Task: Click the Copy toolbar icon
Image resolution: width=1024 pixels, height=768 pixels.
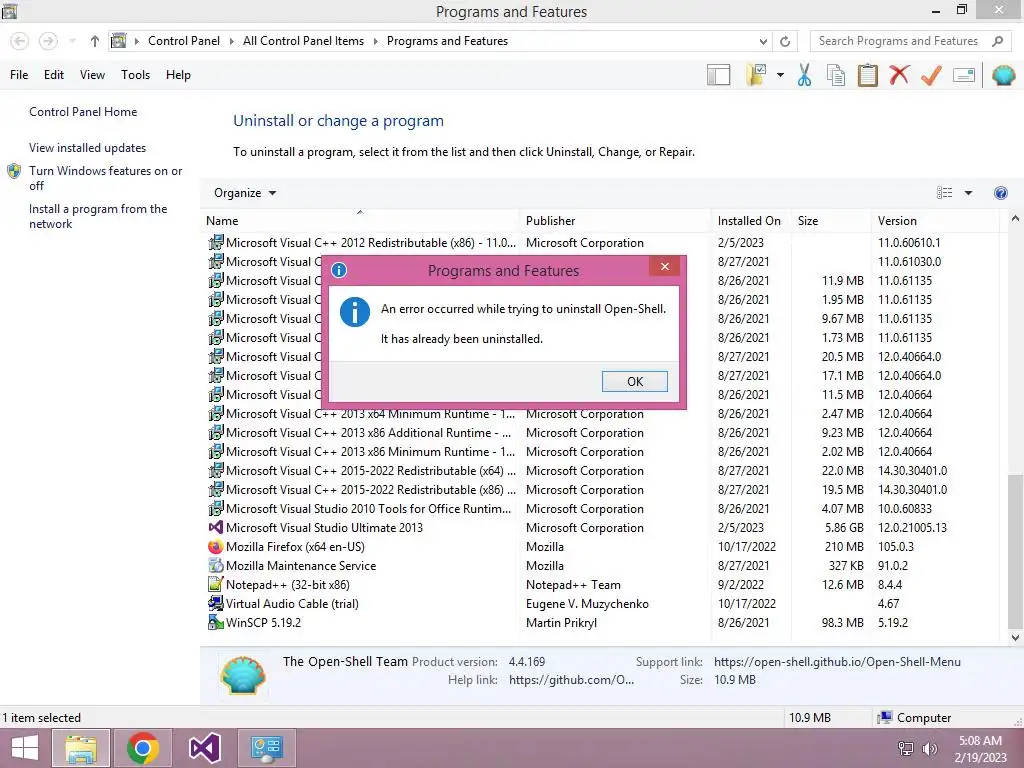Action: pos(835,75)
